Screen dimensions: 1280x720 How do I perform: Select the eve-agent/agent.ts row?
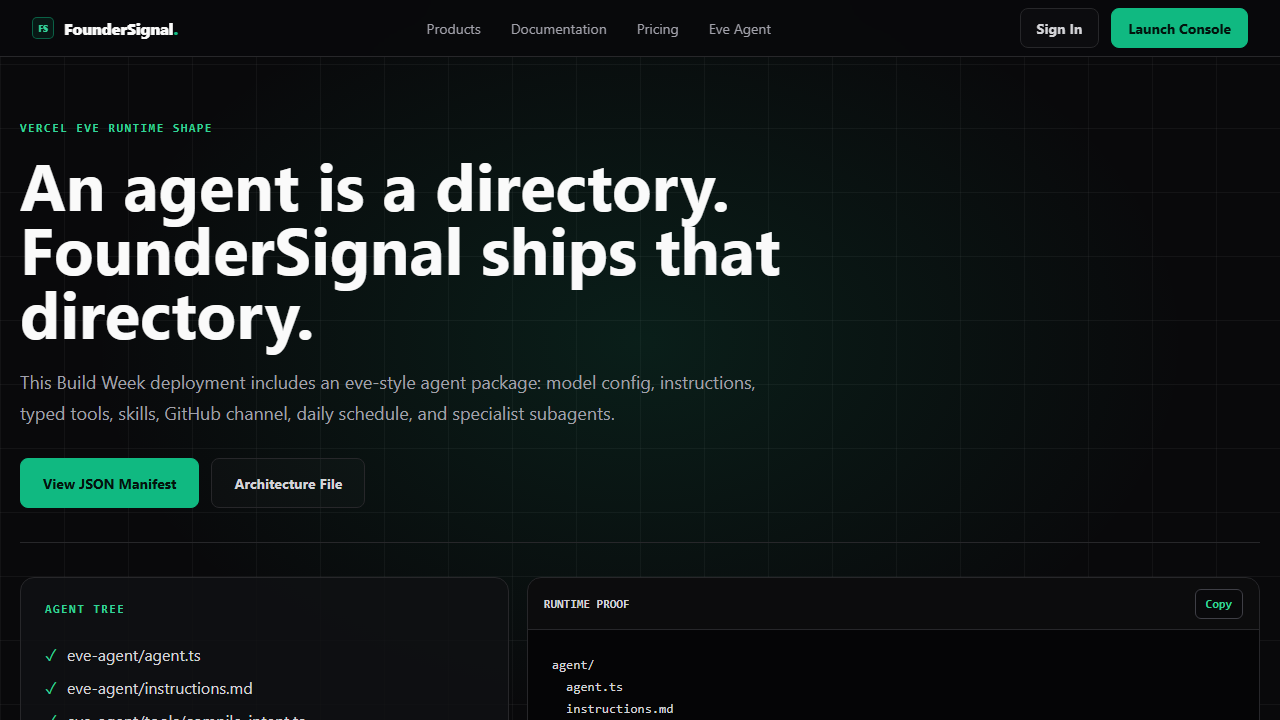(264, 656)
